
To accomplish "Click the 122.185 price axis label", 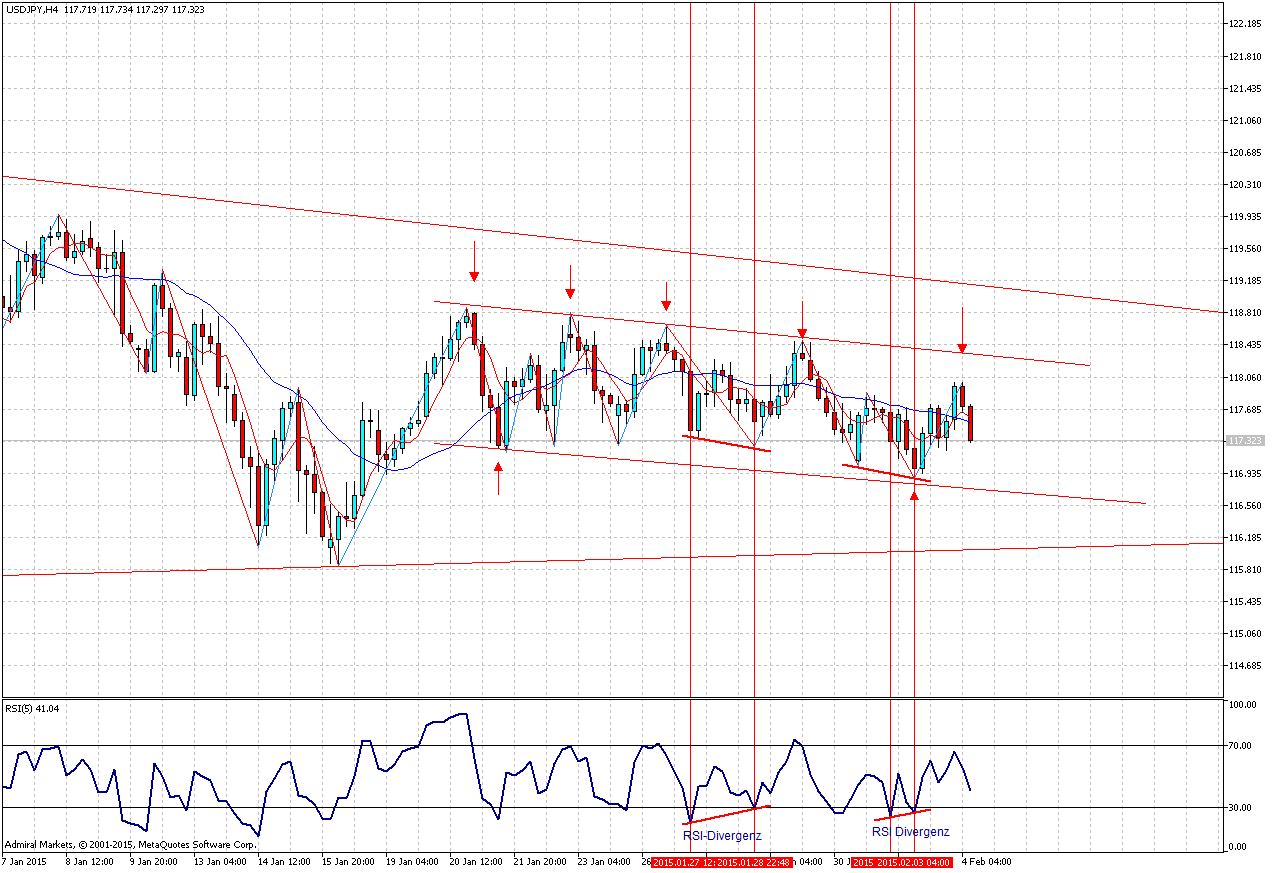I will (x=1246, y=24).
